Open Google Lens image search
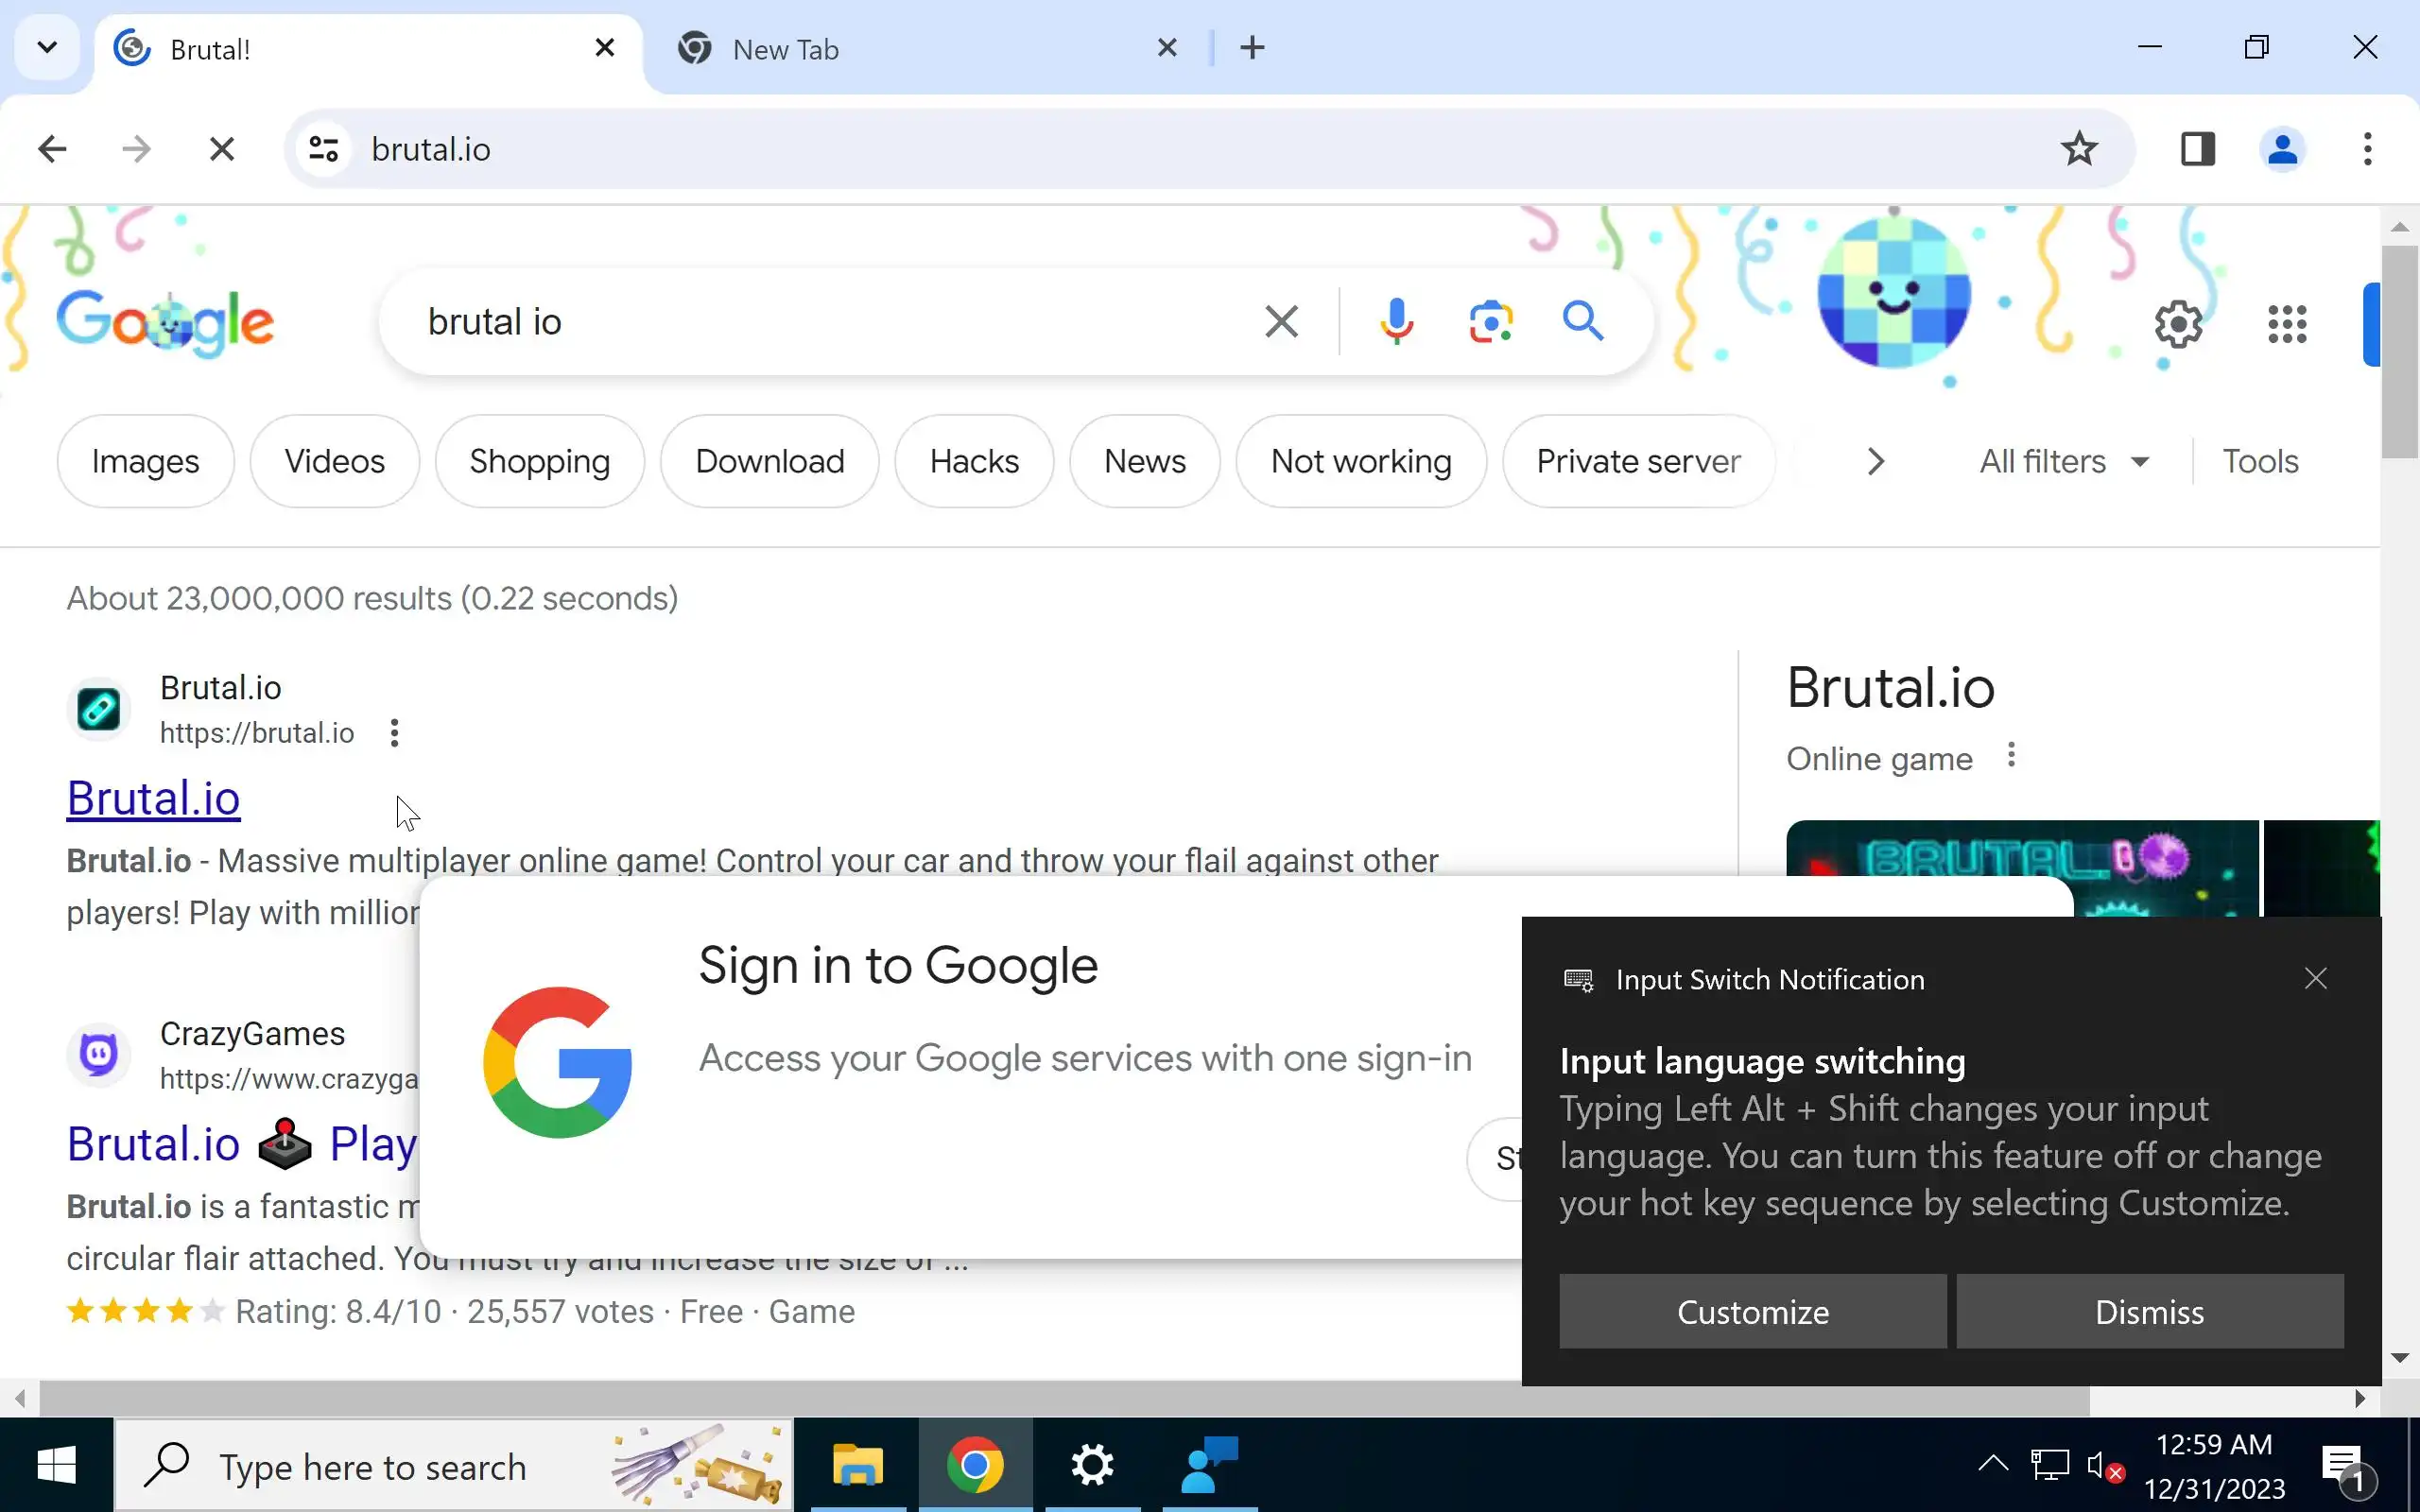Screen dimensions: 2420x1512 [x=1490, y=322]
